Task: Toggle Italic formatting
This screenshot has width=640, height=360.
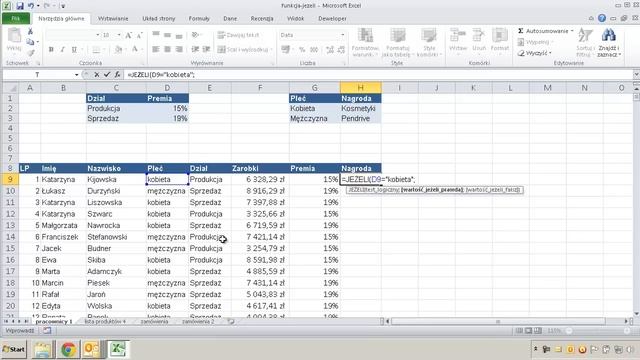Action: click(x=62, y=49)
